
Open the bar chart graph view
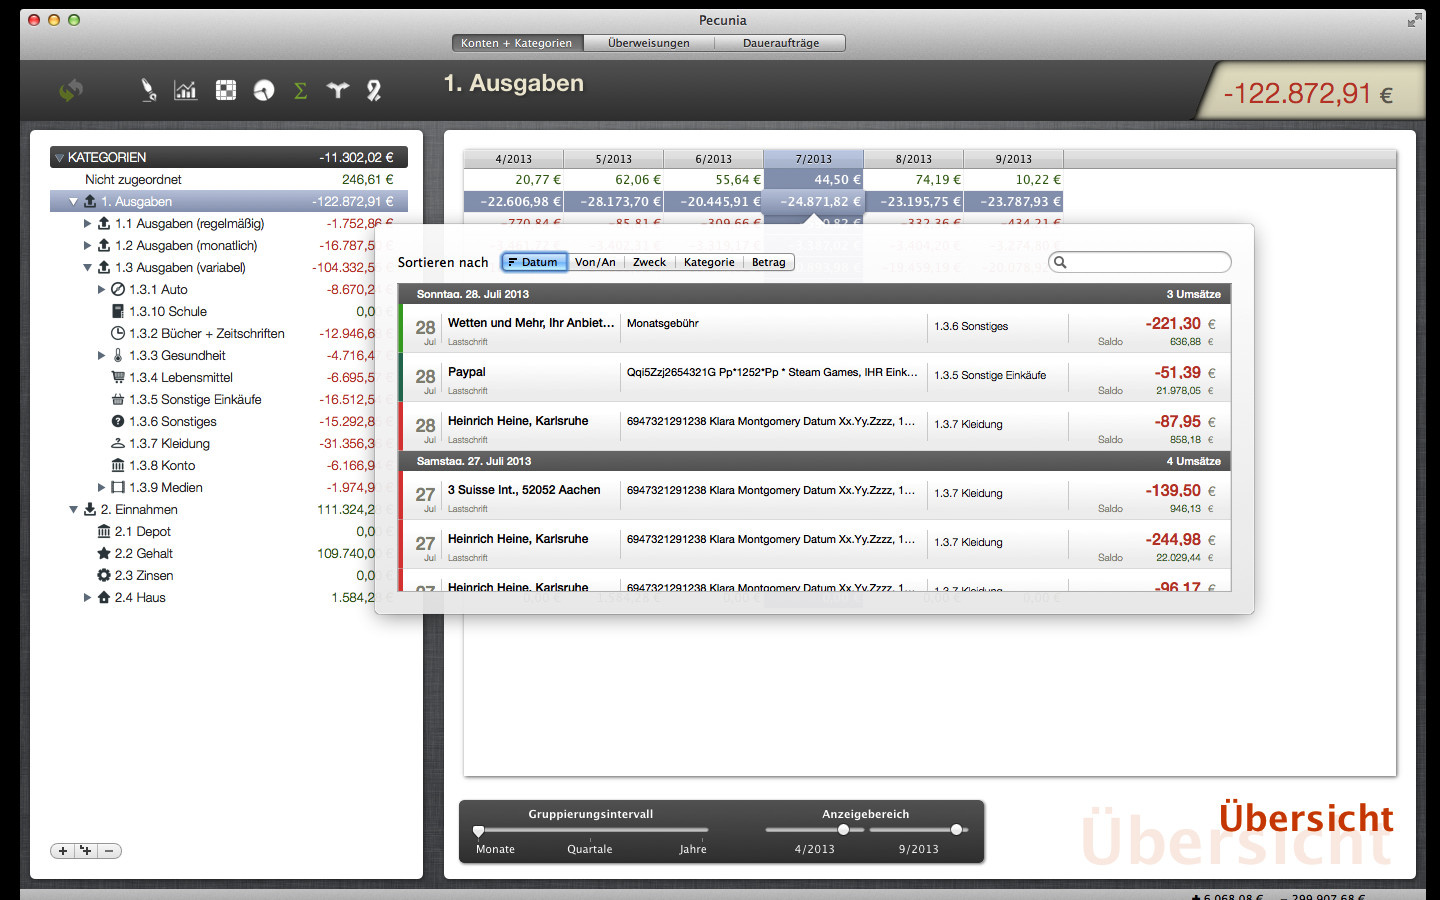click(185, 90)
